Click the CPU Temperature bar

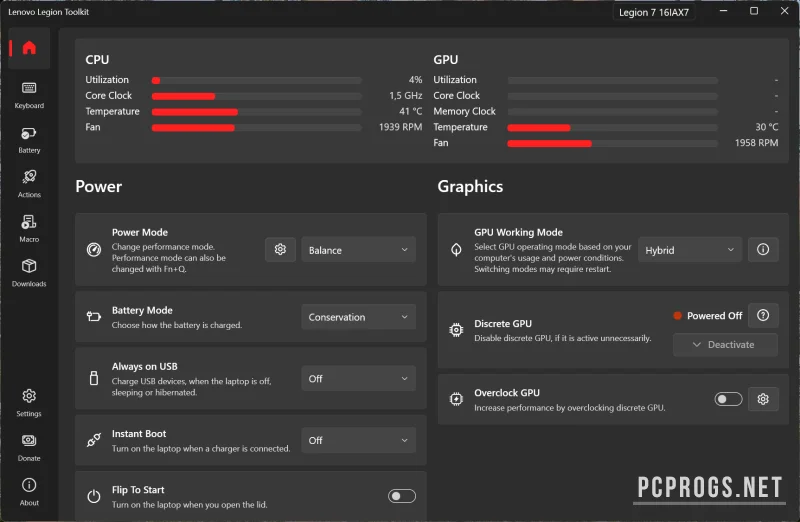(257, 112)
